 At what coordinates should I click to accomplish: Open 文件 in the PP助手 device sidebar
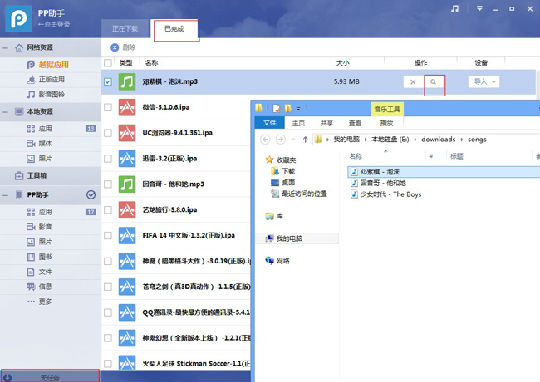45,272
